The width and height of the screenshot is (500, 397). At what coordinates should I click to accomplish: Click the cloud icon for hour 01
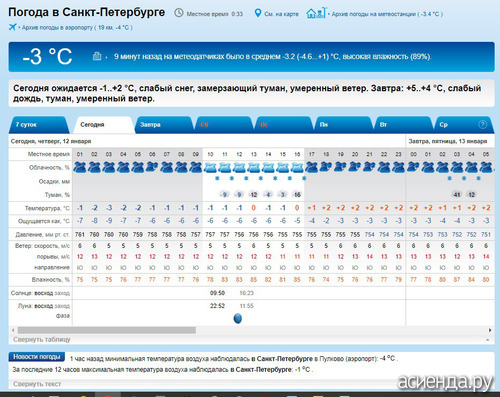80,167
